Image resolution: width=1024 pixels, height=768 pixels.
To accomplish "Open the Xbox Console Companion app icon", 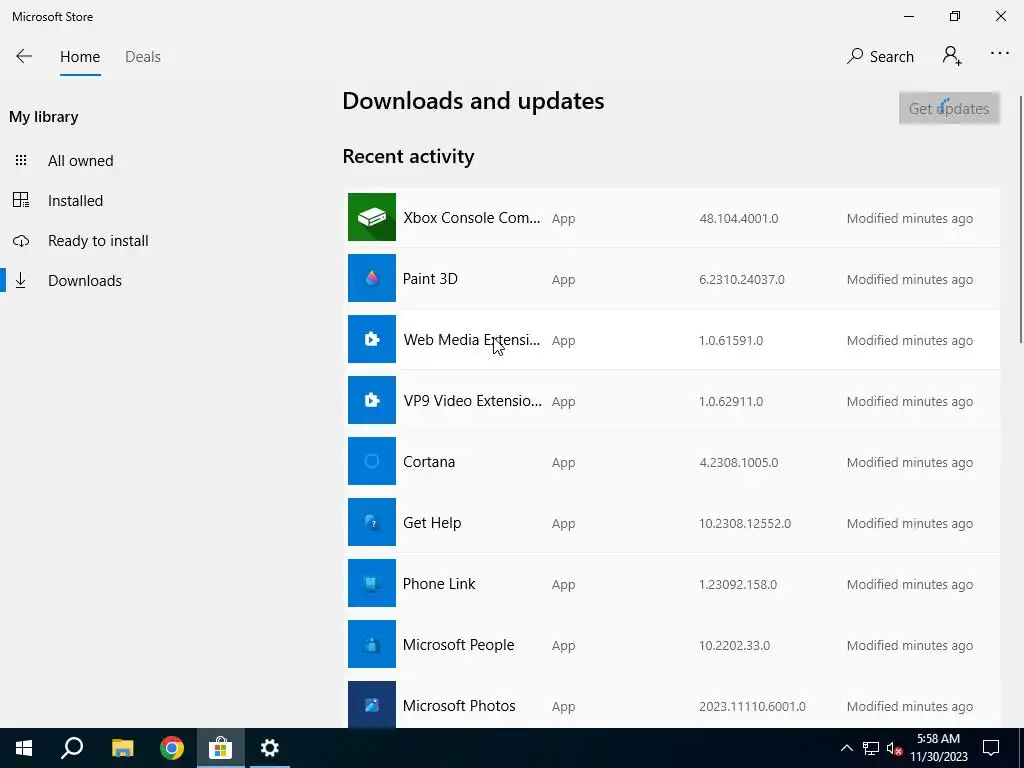I will (372, 217).
